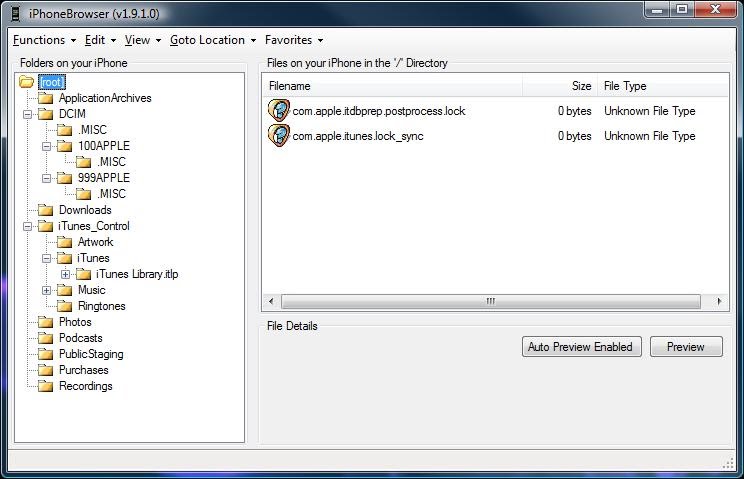Click the open folder icon beside root
Screen dimensions: 744x479
(27, 82)
